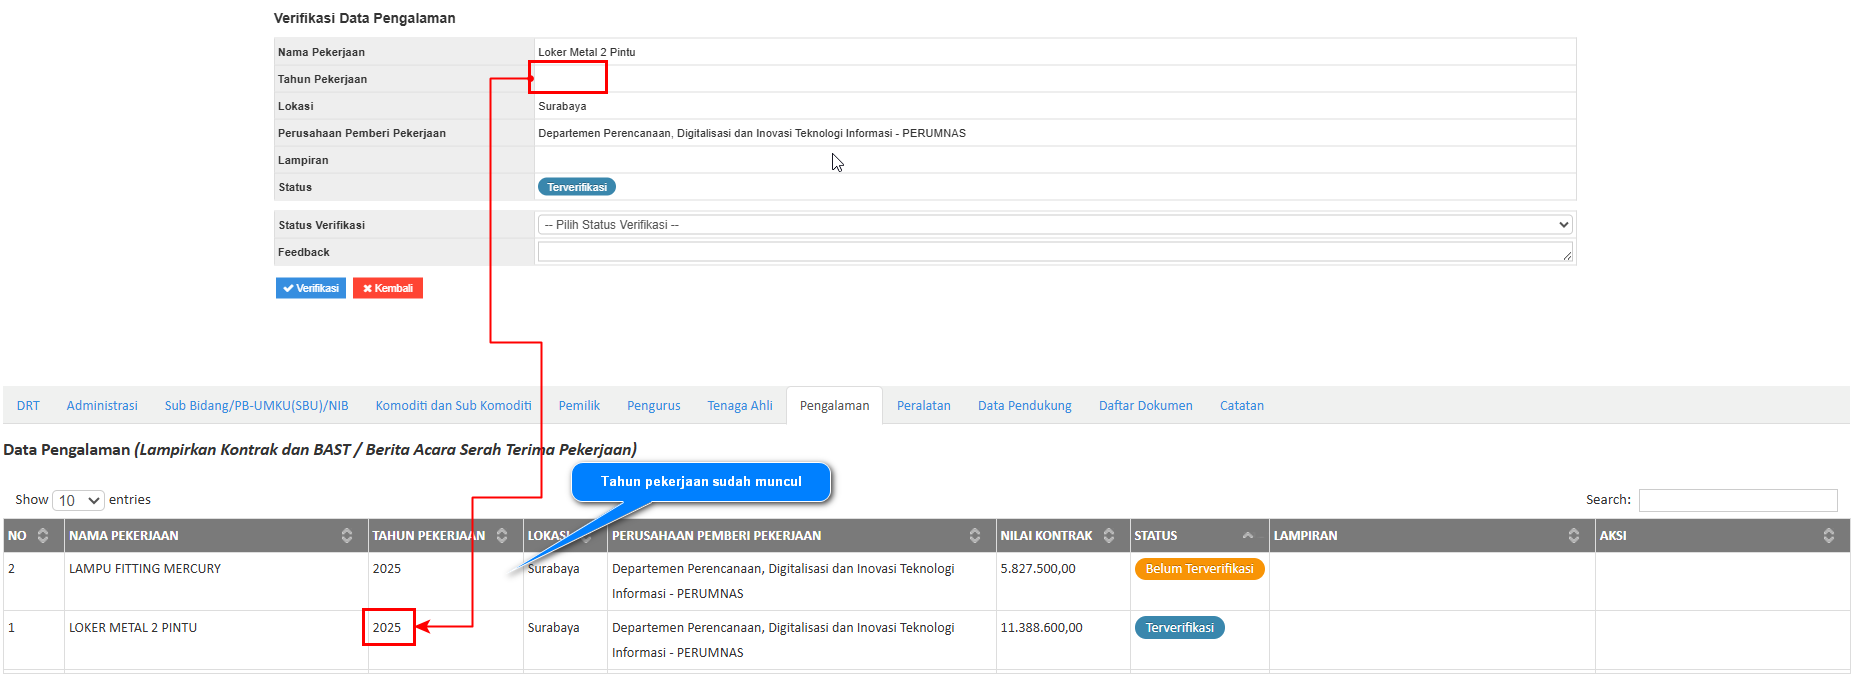Screen dimensions: 1854x677
Task: Open the Komoditi dan Sub Komoditi tab
Action: coord(453,406)
